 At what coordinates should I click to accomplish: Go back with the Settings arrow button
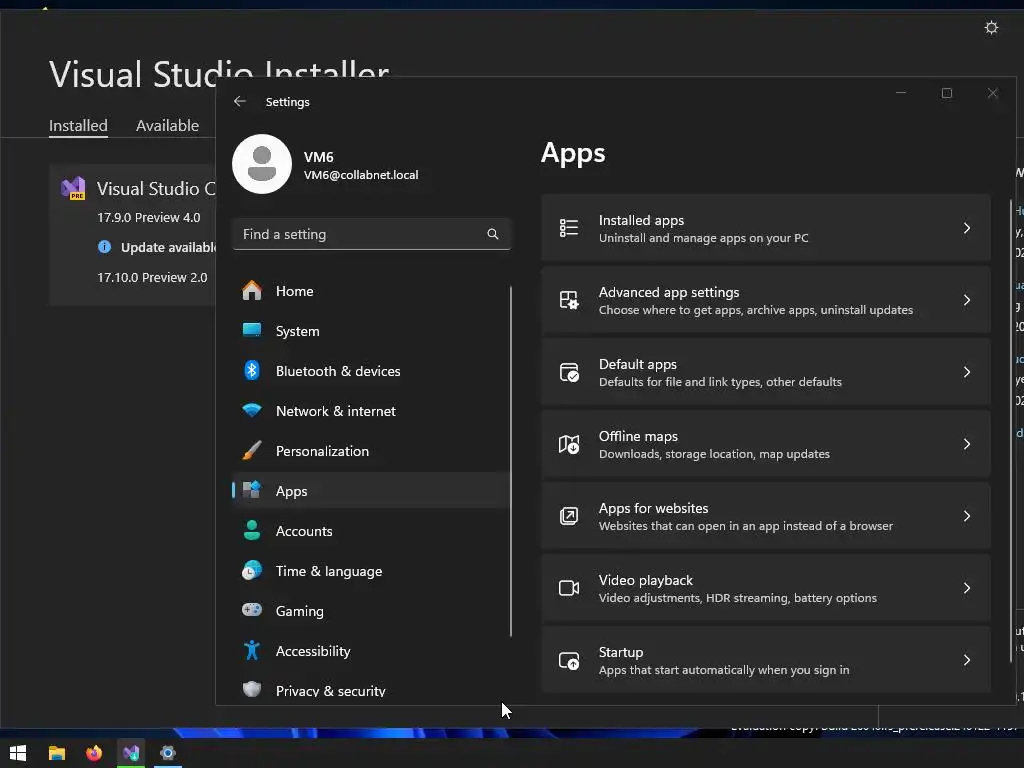click(x=240, y=101)
